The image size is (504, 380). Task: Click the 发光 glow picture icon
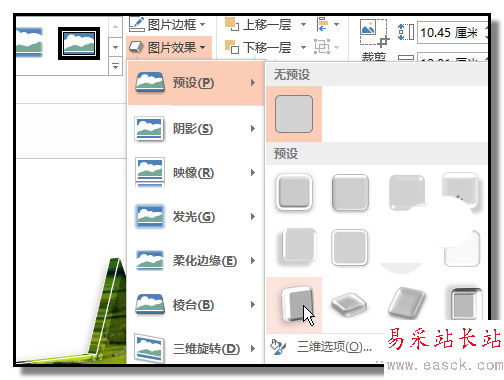coord(150,217)
